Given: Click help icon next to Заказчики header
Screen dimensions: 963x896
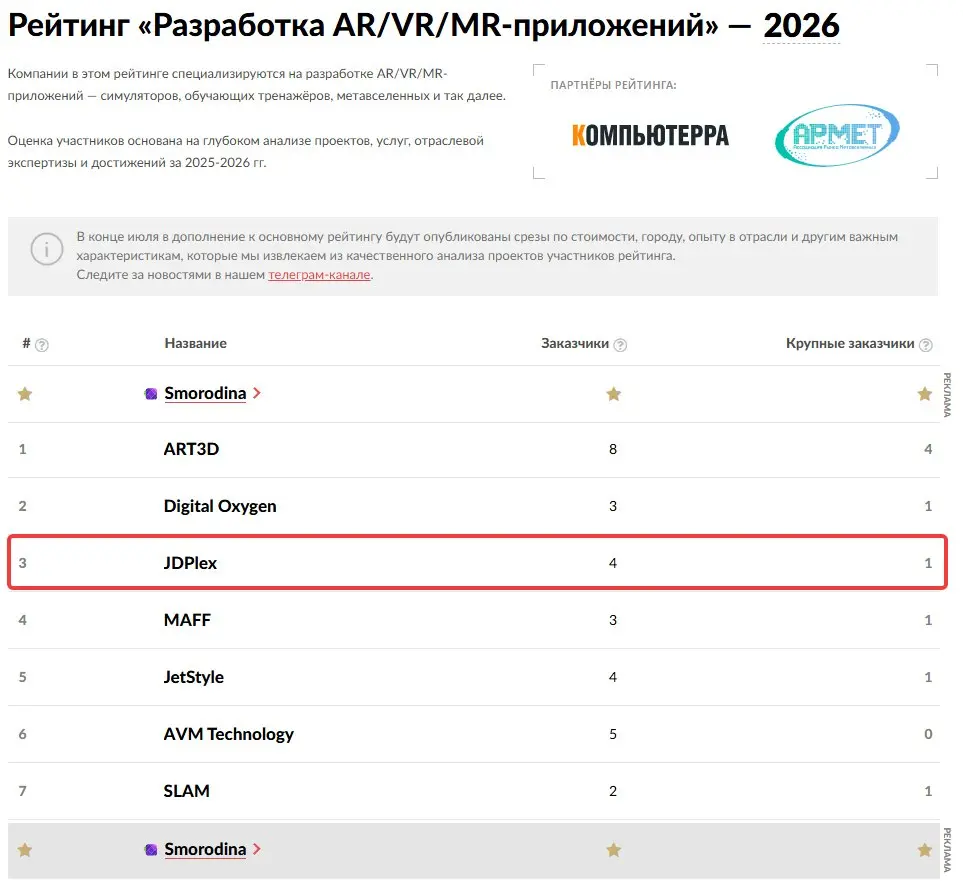Looking at the screenshot, I should 620,345.
